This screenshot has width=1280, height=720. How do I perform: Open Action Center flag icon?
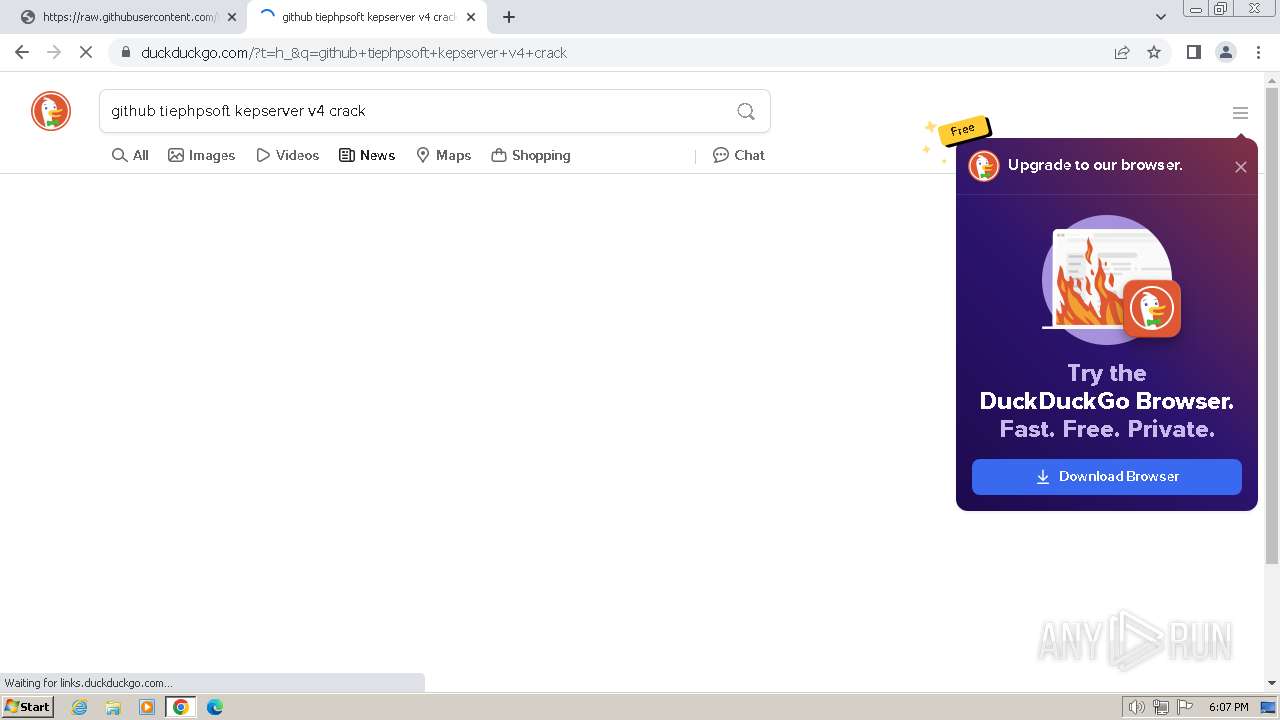pos(1185,707)
